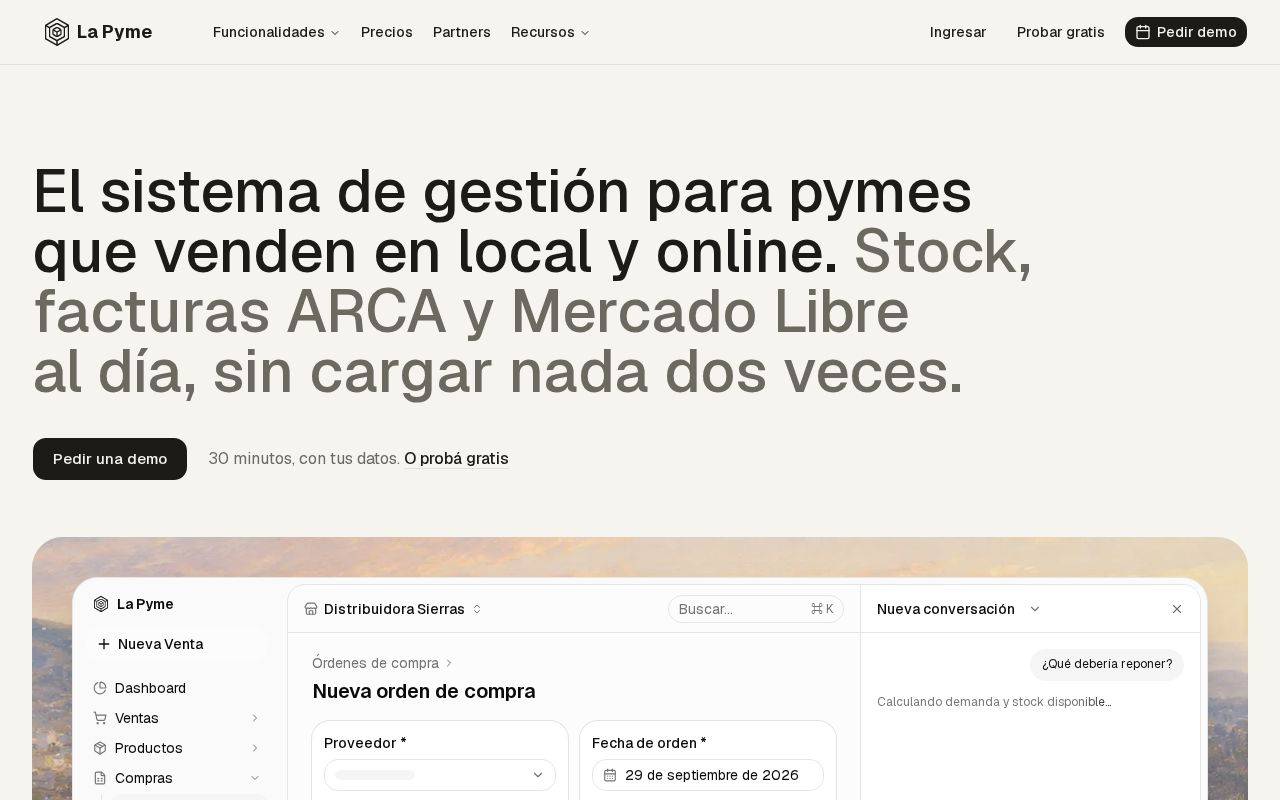Click the Pedir una demo hero button
The height and width of the screenshot is (800, 1280).
(110, 459)
